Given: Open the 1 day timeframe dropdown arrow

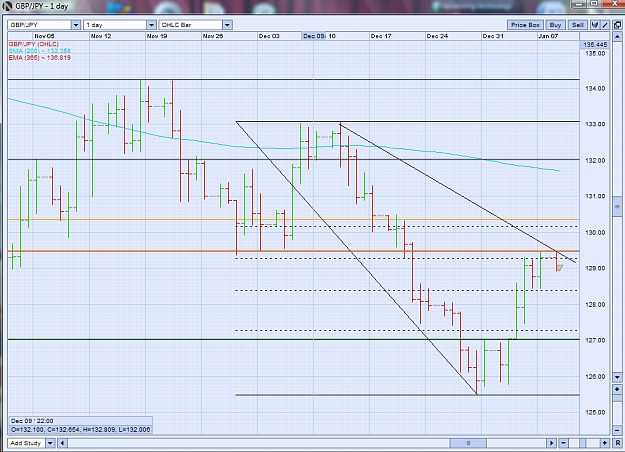Looking at the screenshot, I should coord(151,25).
